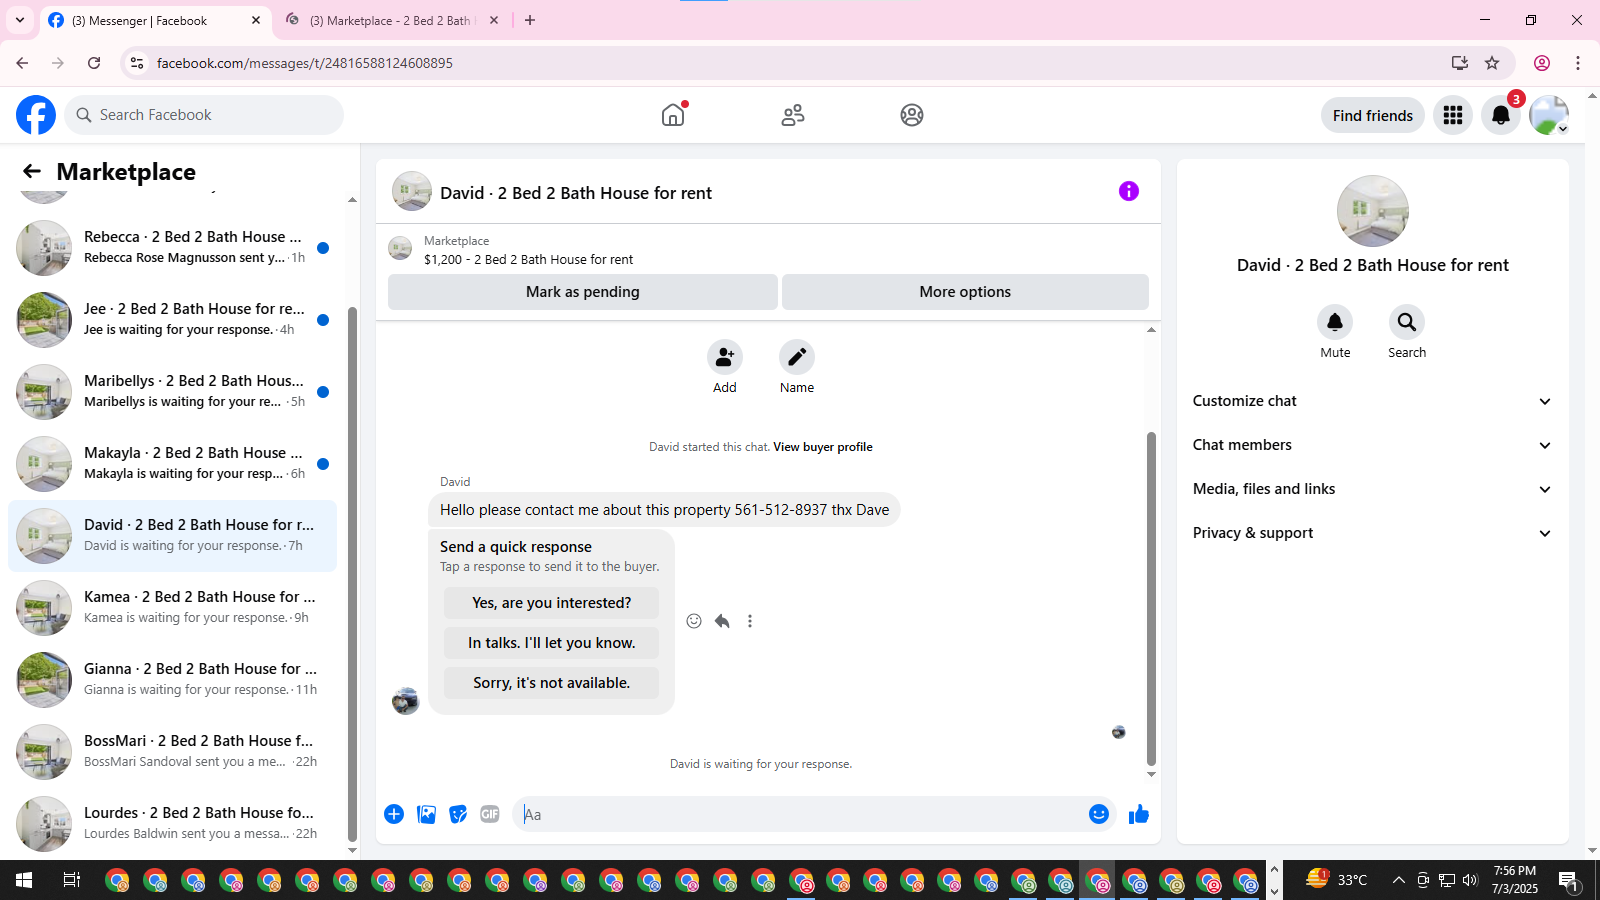Add people to the chat
The width and height of the screenshot is (1600, 900).
pos(725,357)
